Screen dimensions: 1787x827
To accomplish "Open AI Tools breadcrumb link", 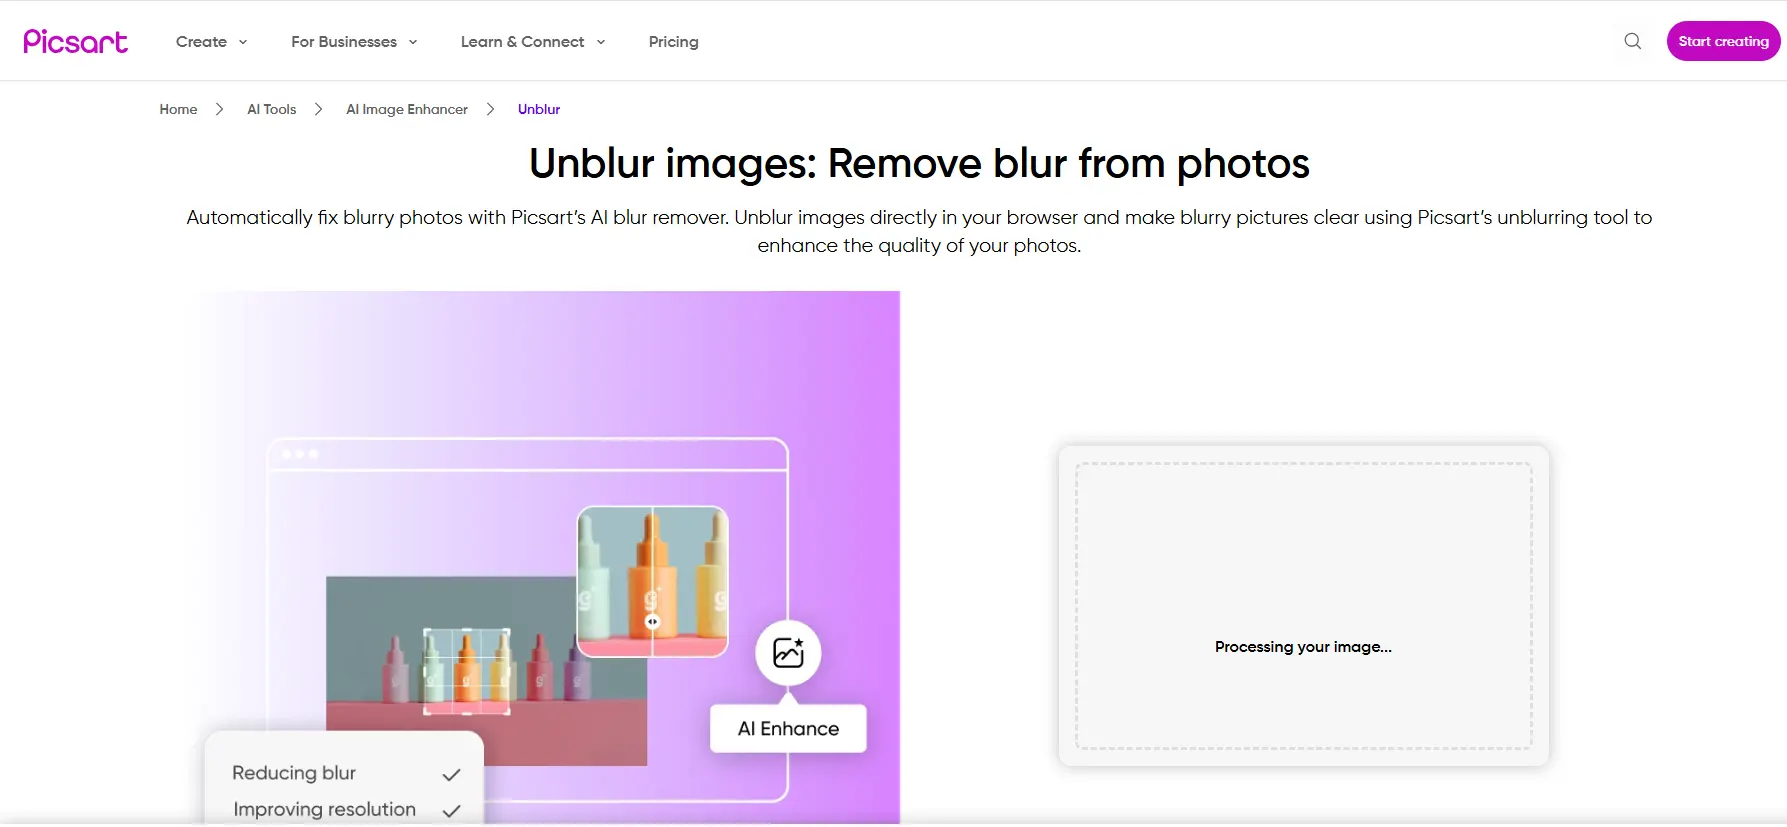I will [x=272, y=109].
